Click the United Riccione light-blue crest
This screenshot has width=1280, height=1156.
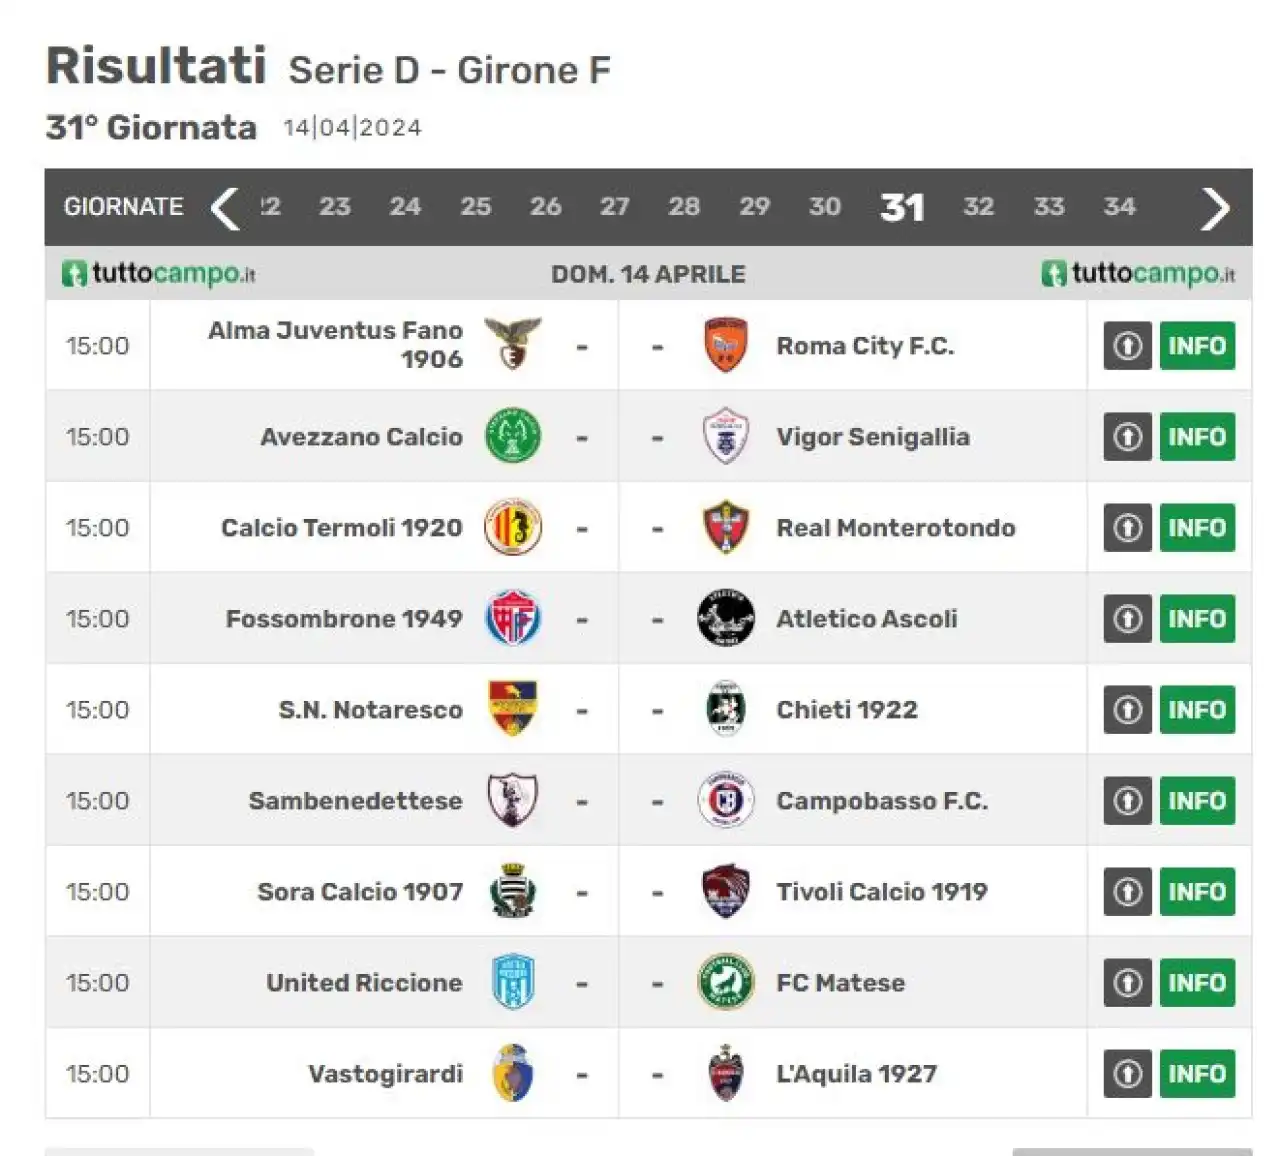pyautogui.click(x=513, y=982)
